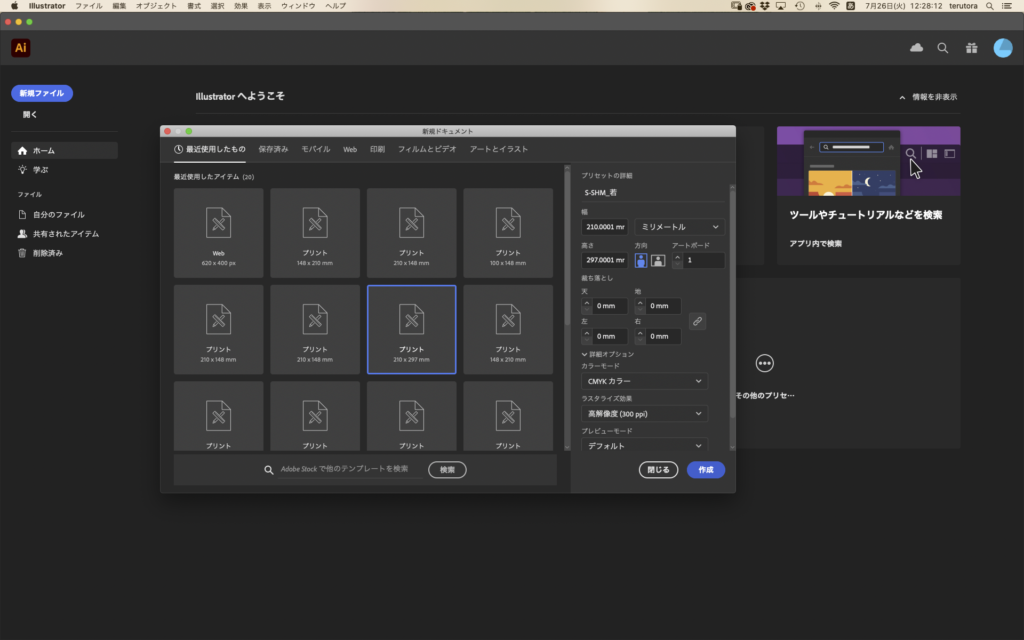Select landscape orientation in 方向

coord(658,261)
